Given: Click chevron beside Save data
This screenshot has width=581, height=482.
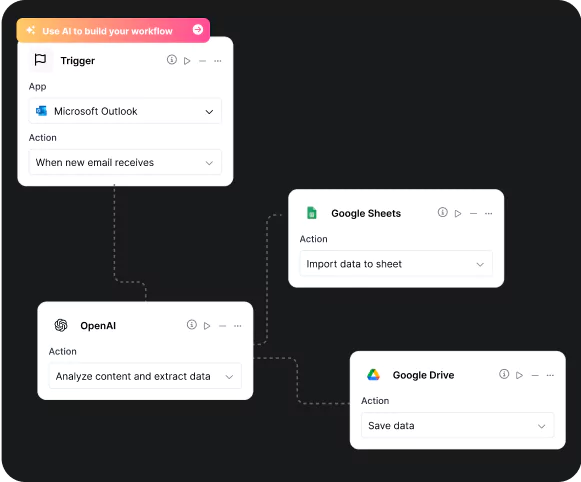Looking at the screenshot, I should click(542, 426).
